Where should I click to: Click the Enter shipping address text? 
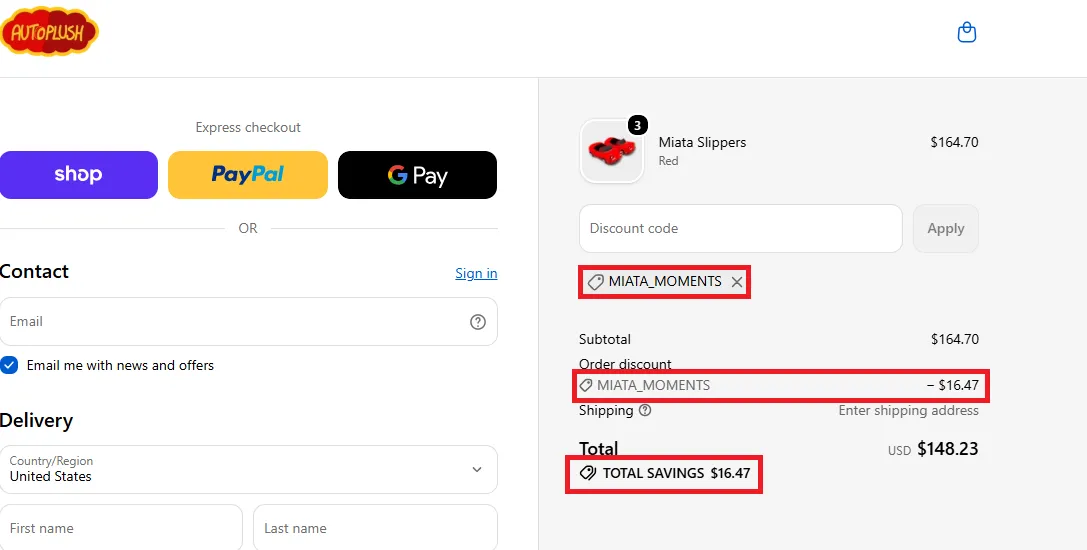tap(908, 411)
